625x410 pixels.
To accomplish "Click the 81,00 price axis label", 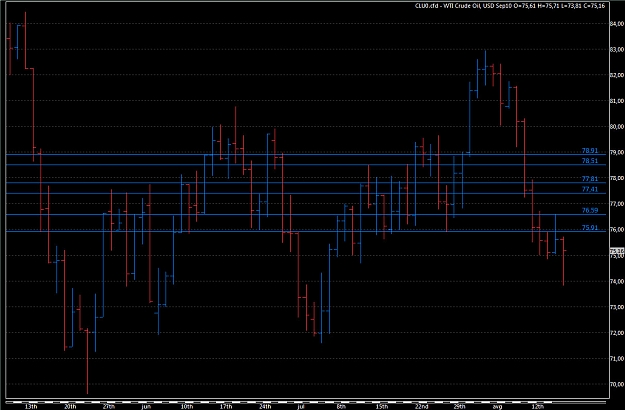I will click(x=617, y=101).
